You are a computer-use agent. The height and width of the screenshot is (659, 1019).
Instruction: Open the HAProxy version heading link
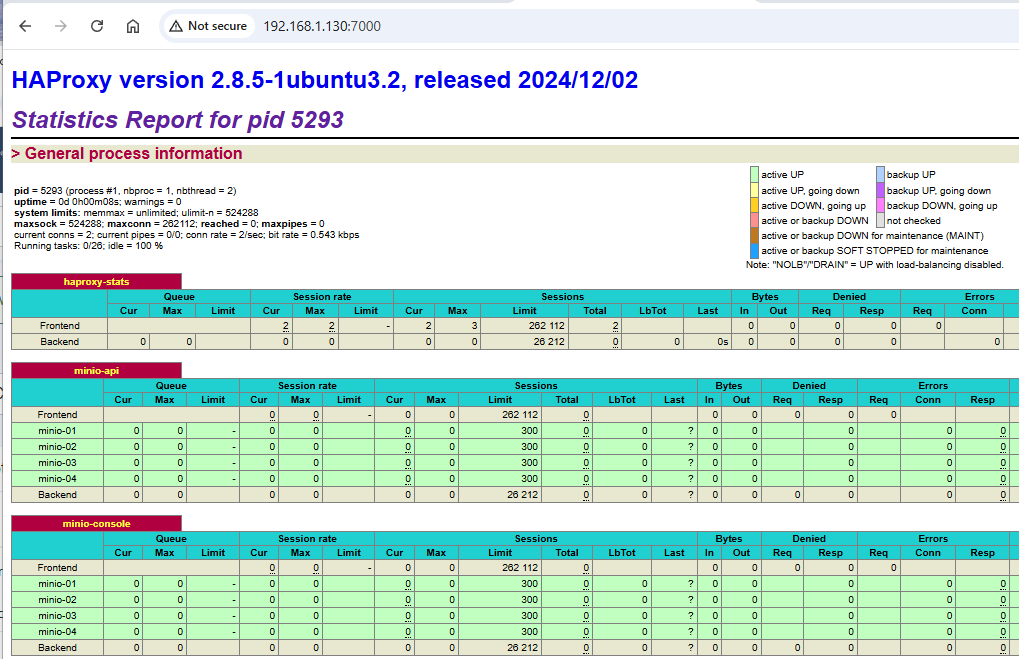pyautogui.click(x=324, y=80)
